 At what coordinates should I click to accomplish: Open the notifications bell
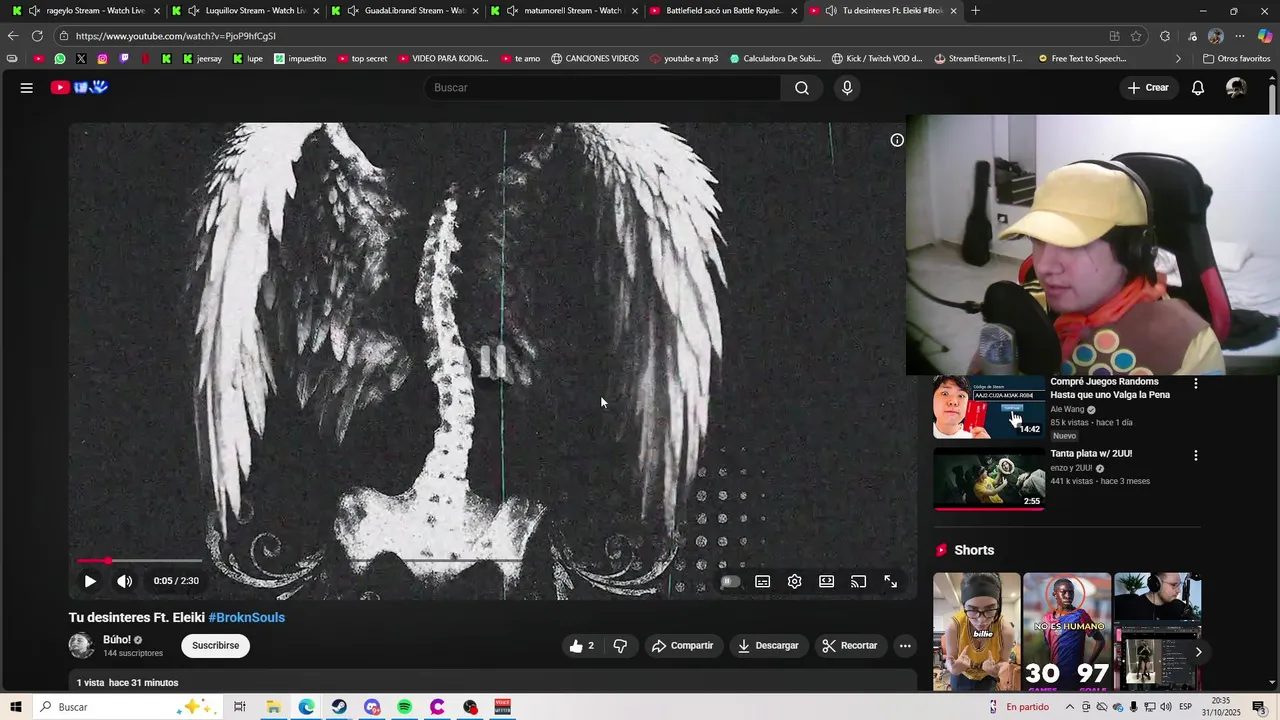pos(1198,88)
